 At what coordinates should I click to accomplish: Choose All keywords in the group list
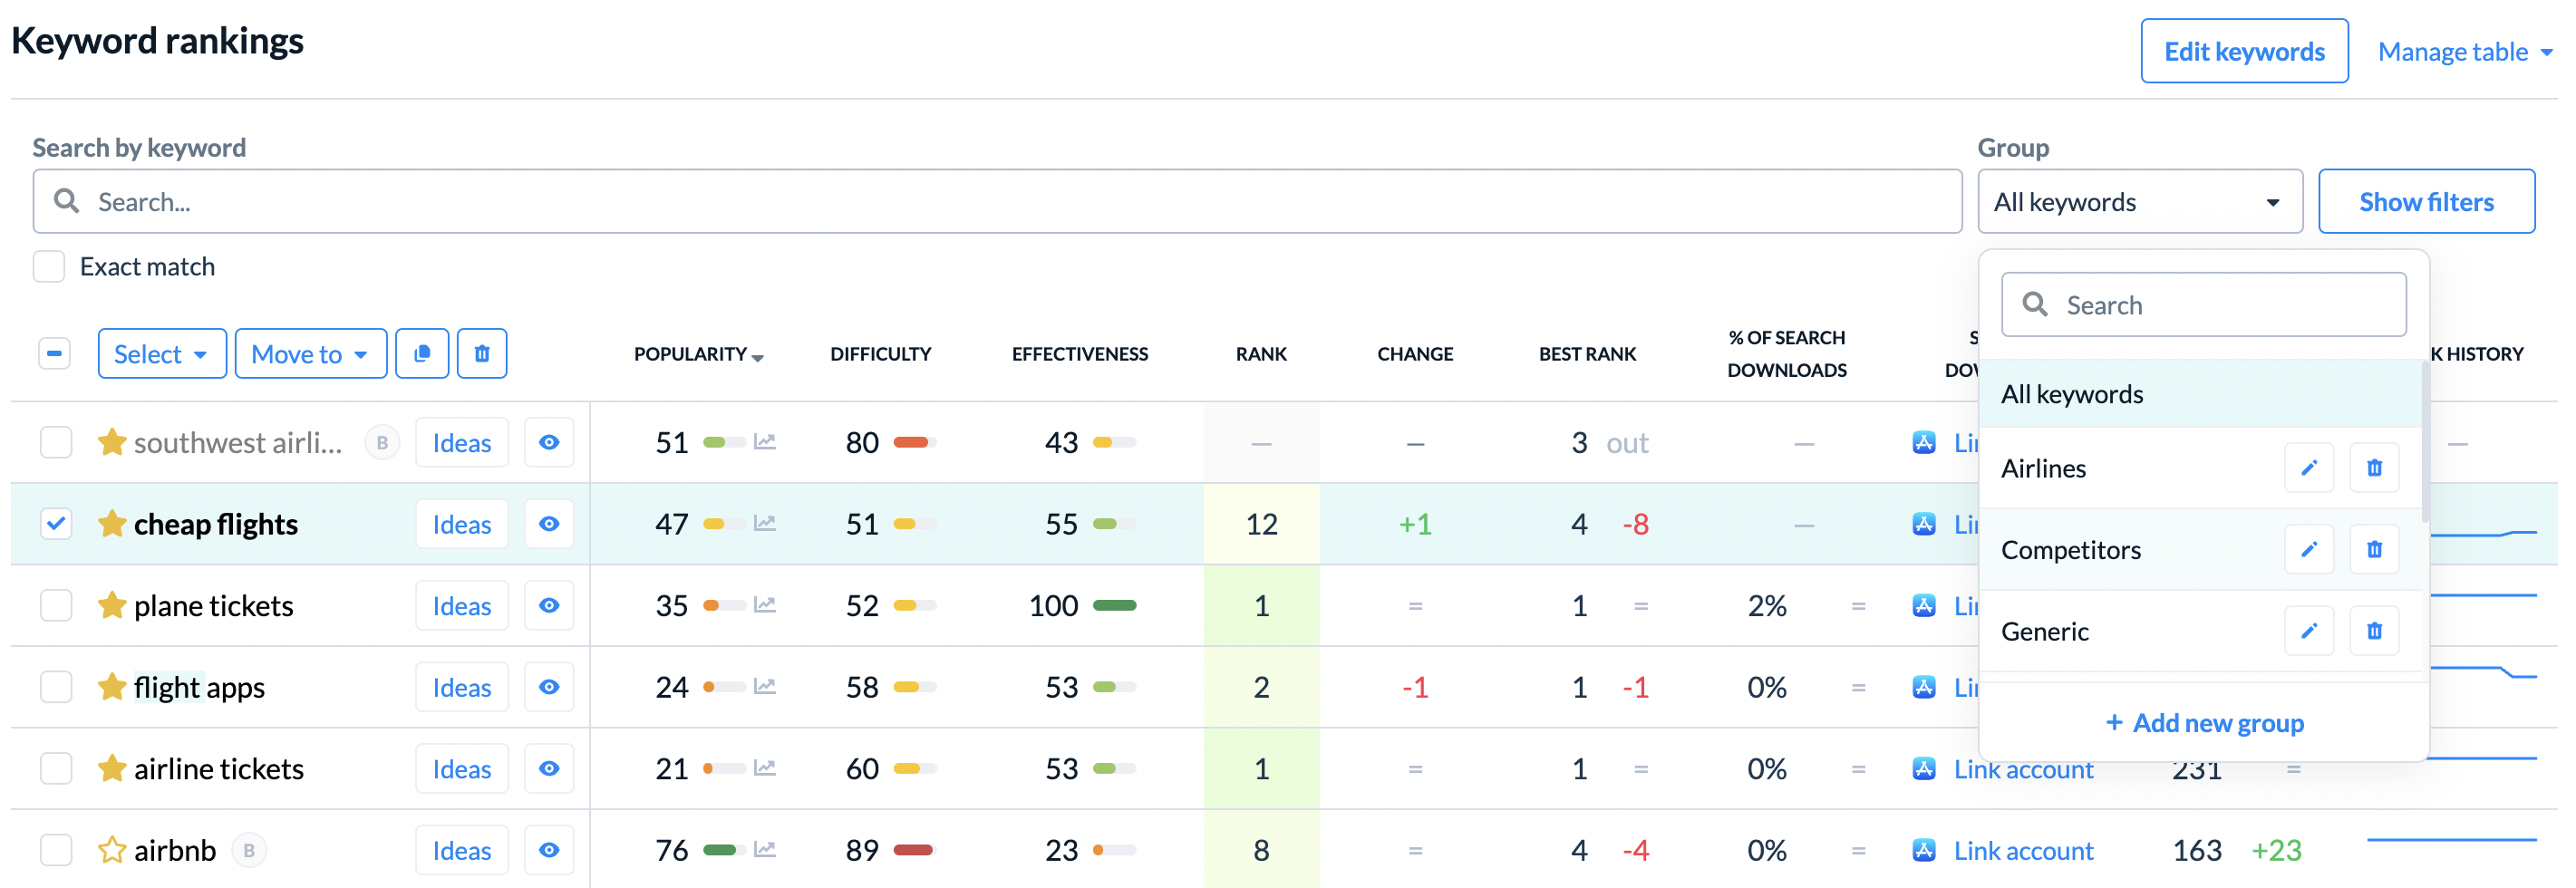(2072, 394)
